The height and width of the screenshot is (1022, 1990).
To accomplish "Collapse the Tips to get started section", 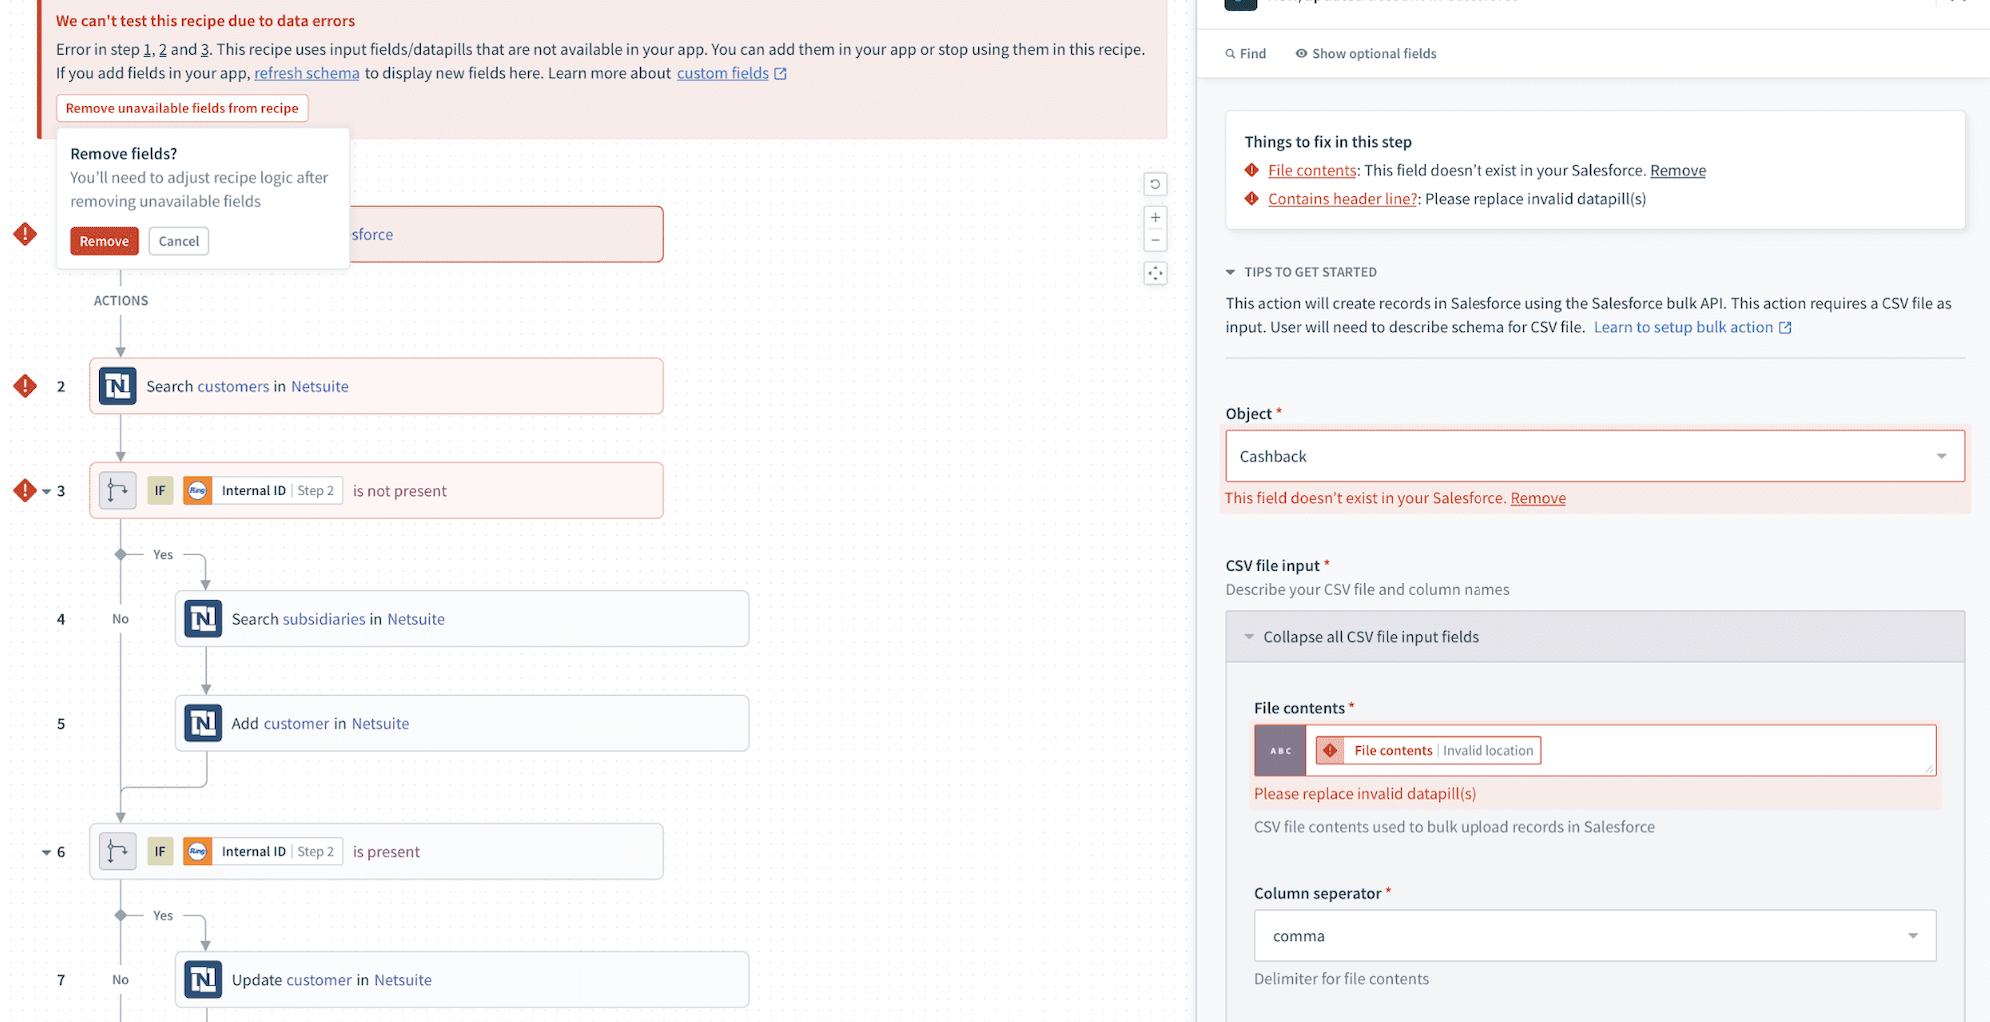I will [1231, 272].
